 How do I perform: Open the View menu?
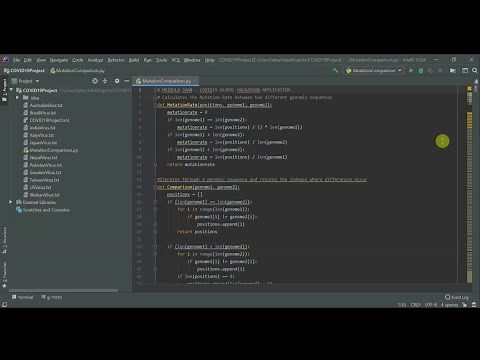(x=41, y=60)
